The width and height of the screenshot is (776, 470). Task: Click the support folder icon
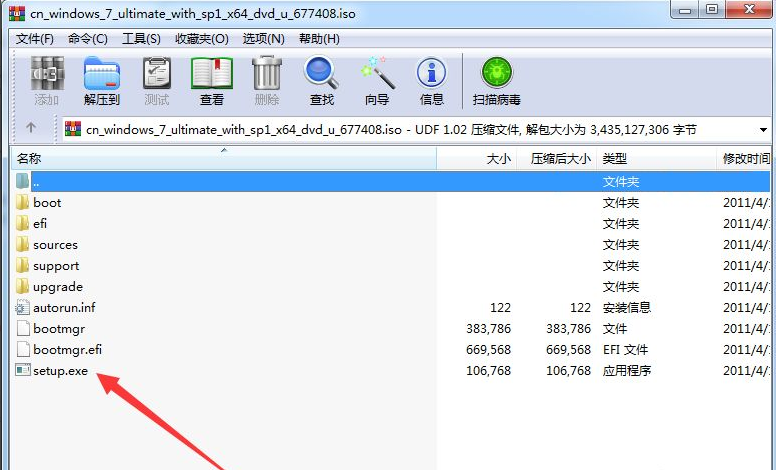[x=22, y=265]
